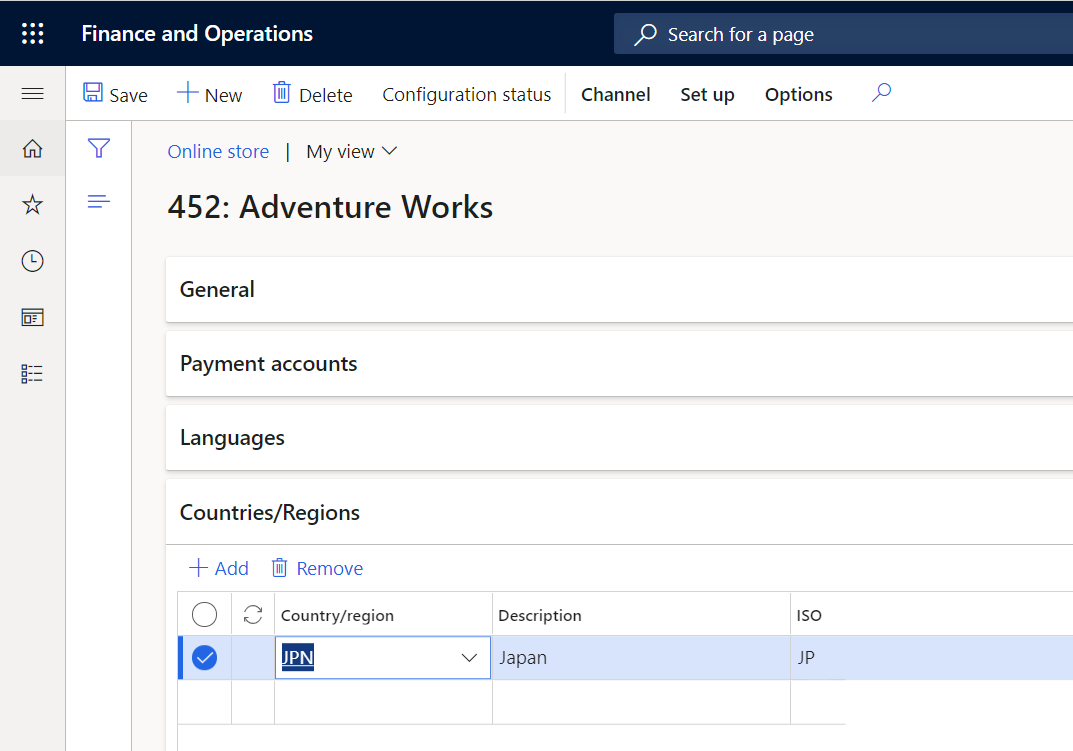
Task: Refresh the grid with circular arrows icon
Action: [x=253, y=614]
